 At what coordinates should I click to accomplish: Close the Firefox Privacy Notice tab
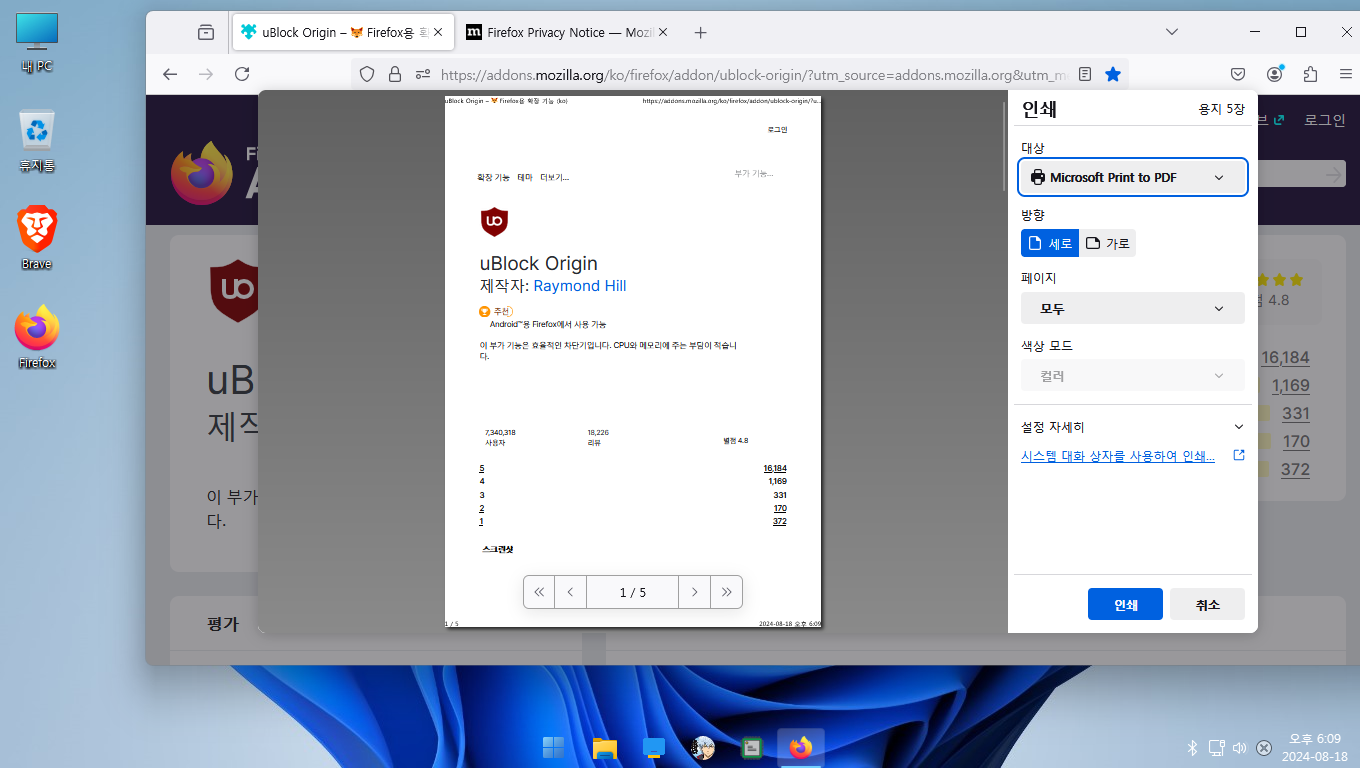point(662,32)
